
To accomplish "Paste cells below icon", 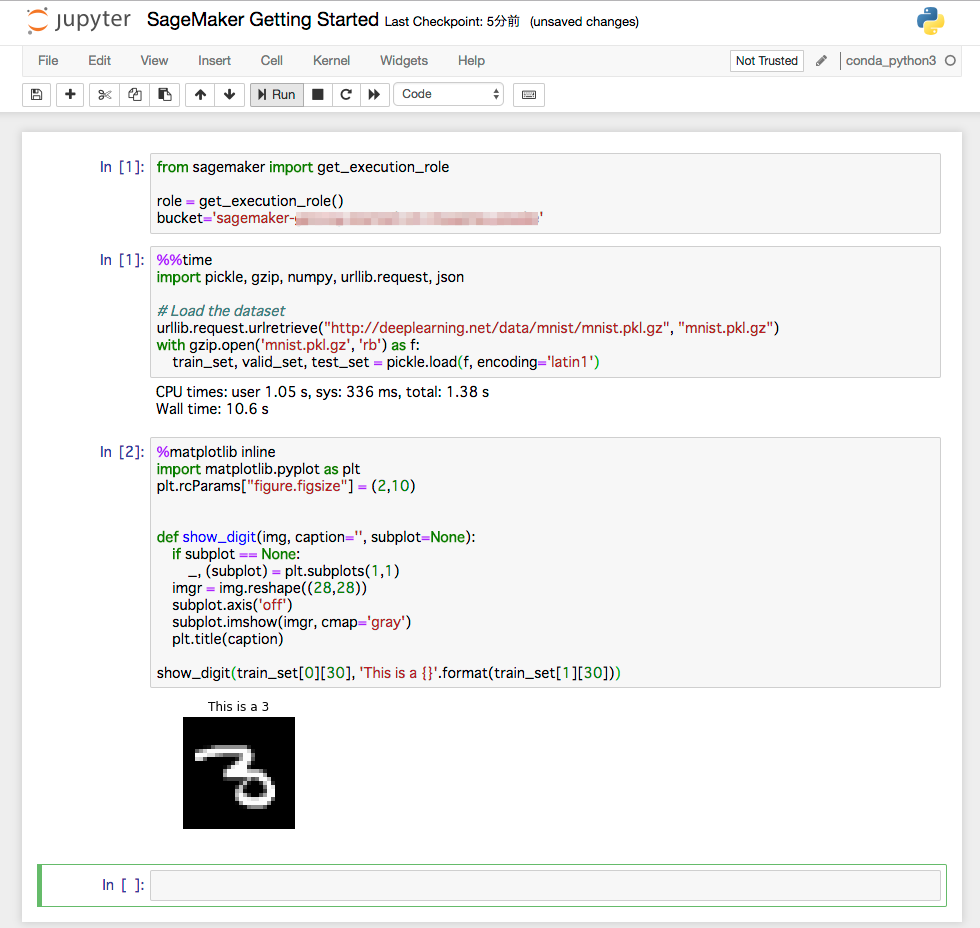I will pyautogui.click(x=165, y=94).
